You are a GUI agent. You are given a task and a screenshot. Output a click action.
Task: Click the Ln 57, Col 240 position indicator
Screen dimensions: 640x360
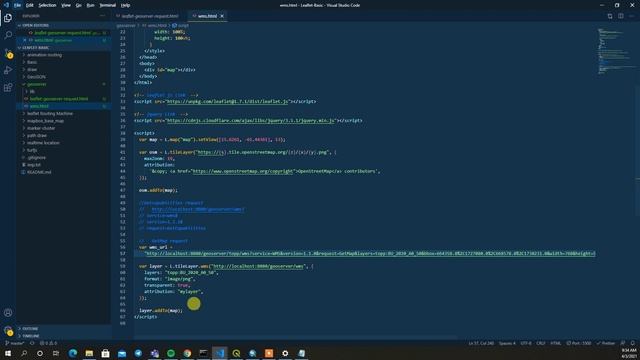[x=481, y=343]
